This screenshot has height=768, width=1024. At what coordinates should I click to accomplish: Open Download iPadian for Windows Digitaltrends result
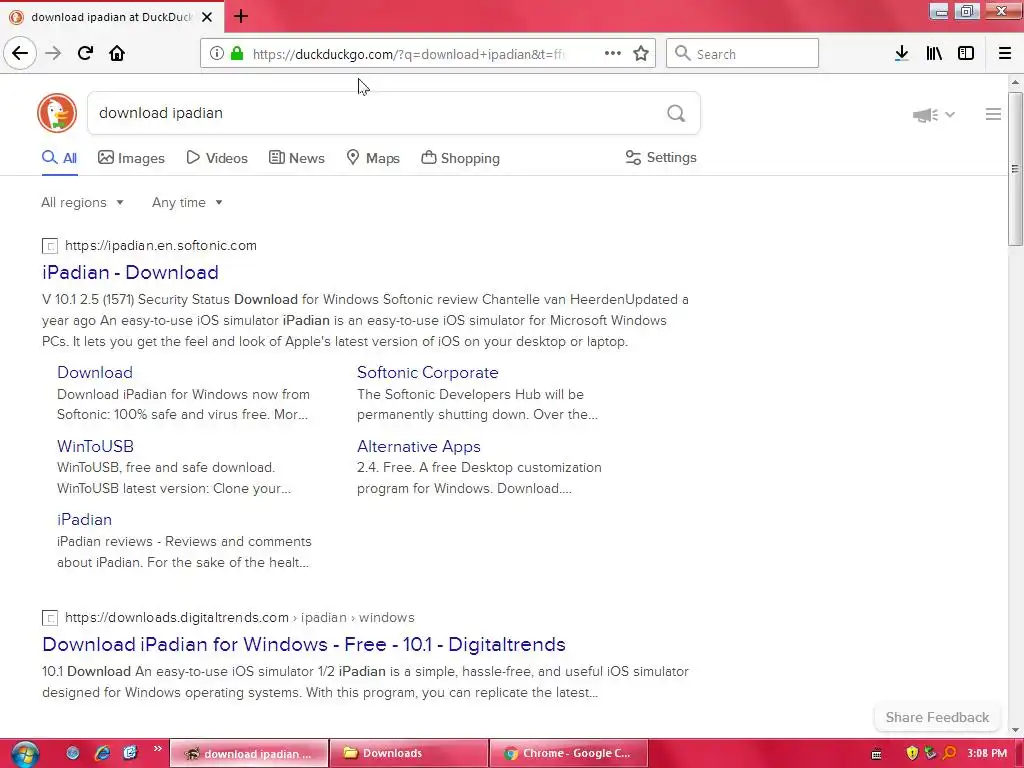pyautogui.click(x=304, y=644)
